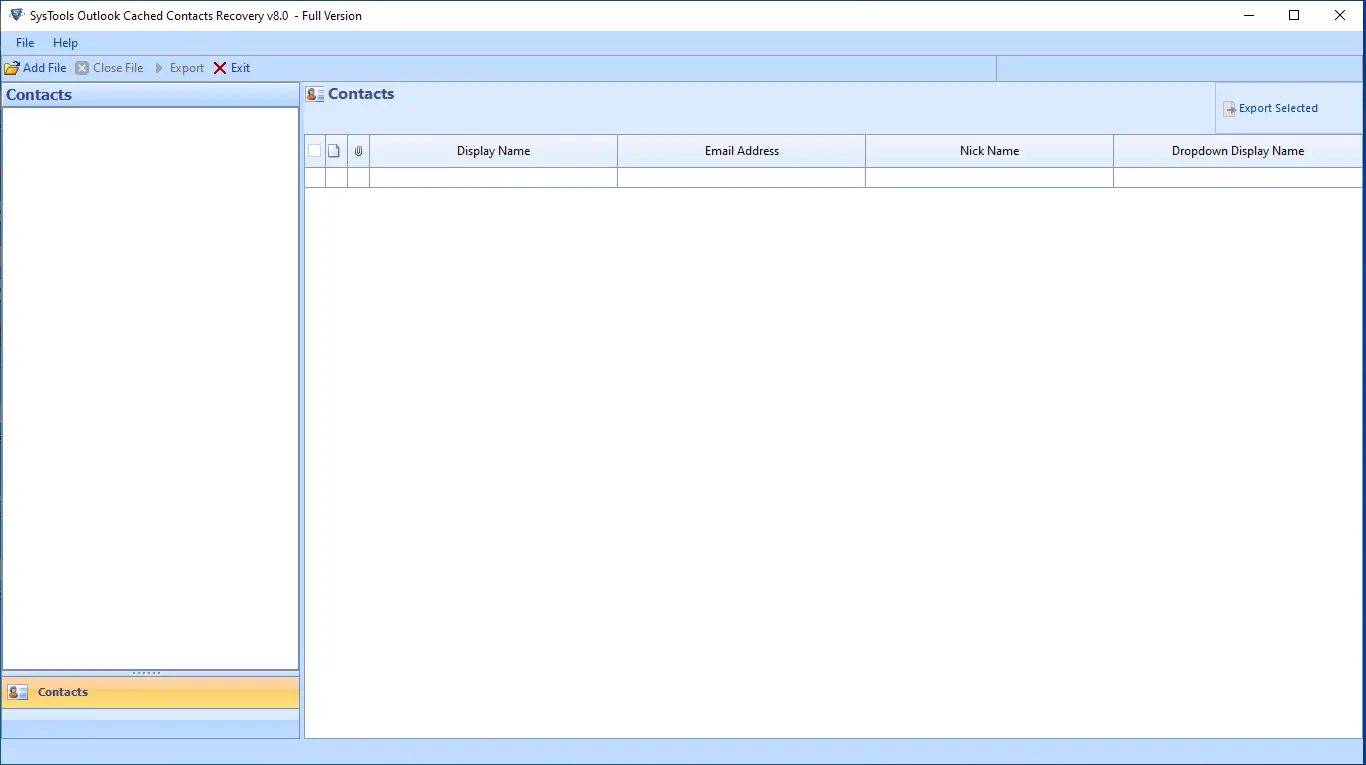
Task: Click the red Exit X icon
Action: point(220,68)
